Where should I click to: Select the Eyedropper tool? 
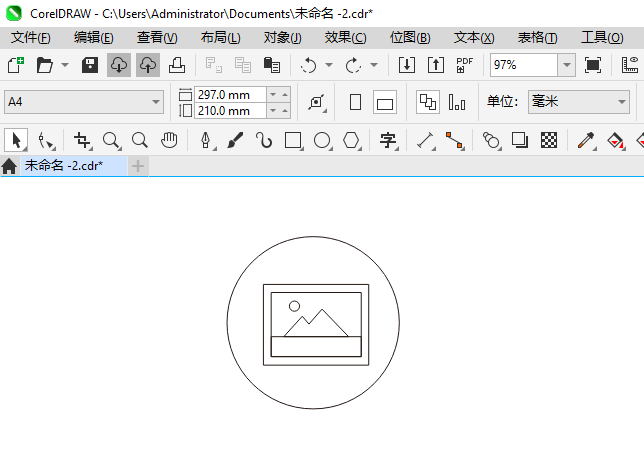(x=586, y=140)
